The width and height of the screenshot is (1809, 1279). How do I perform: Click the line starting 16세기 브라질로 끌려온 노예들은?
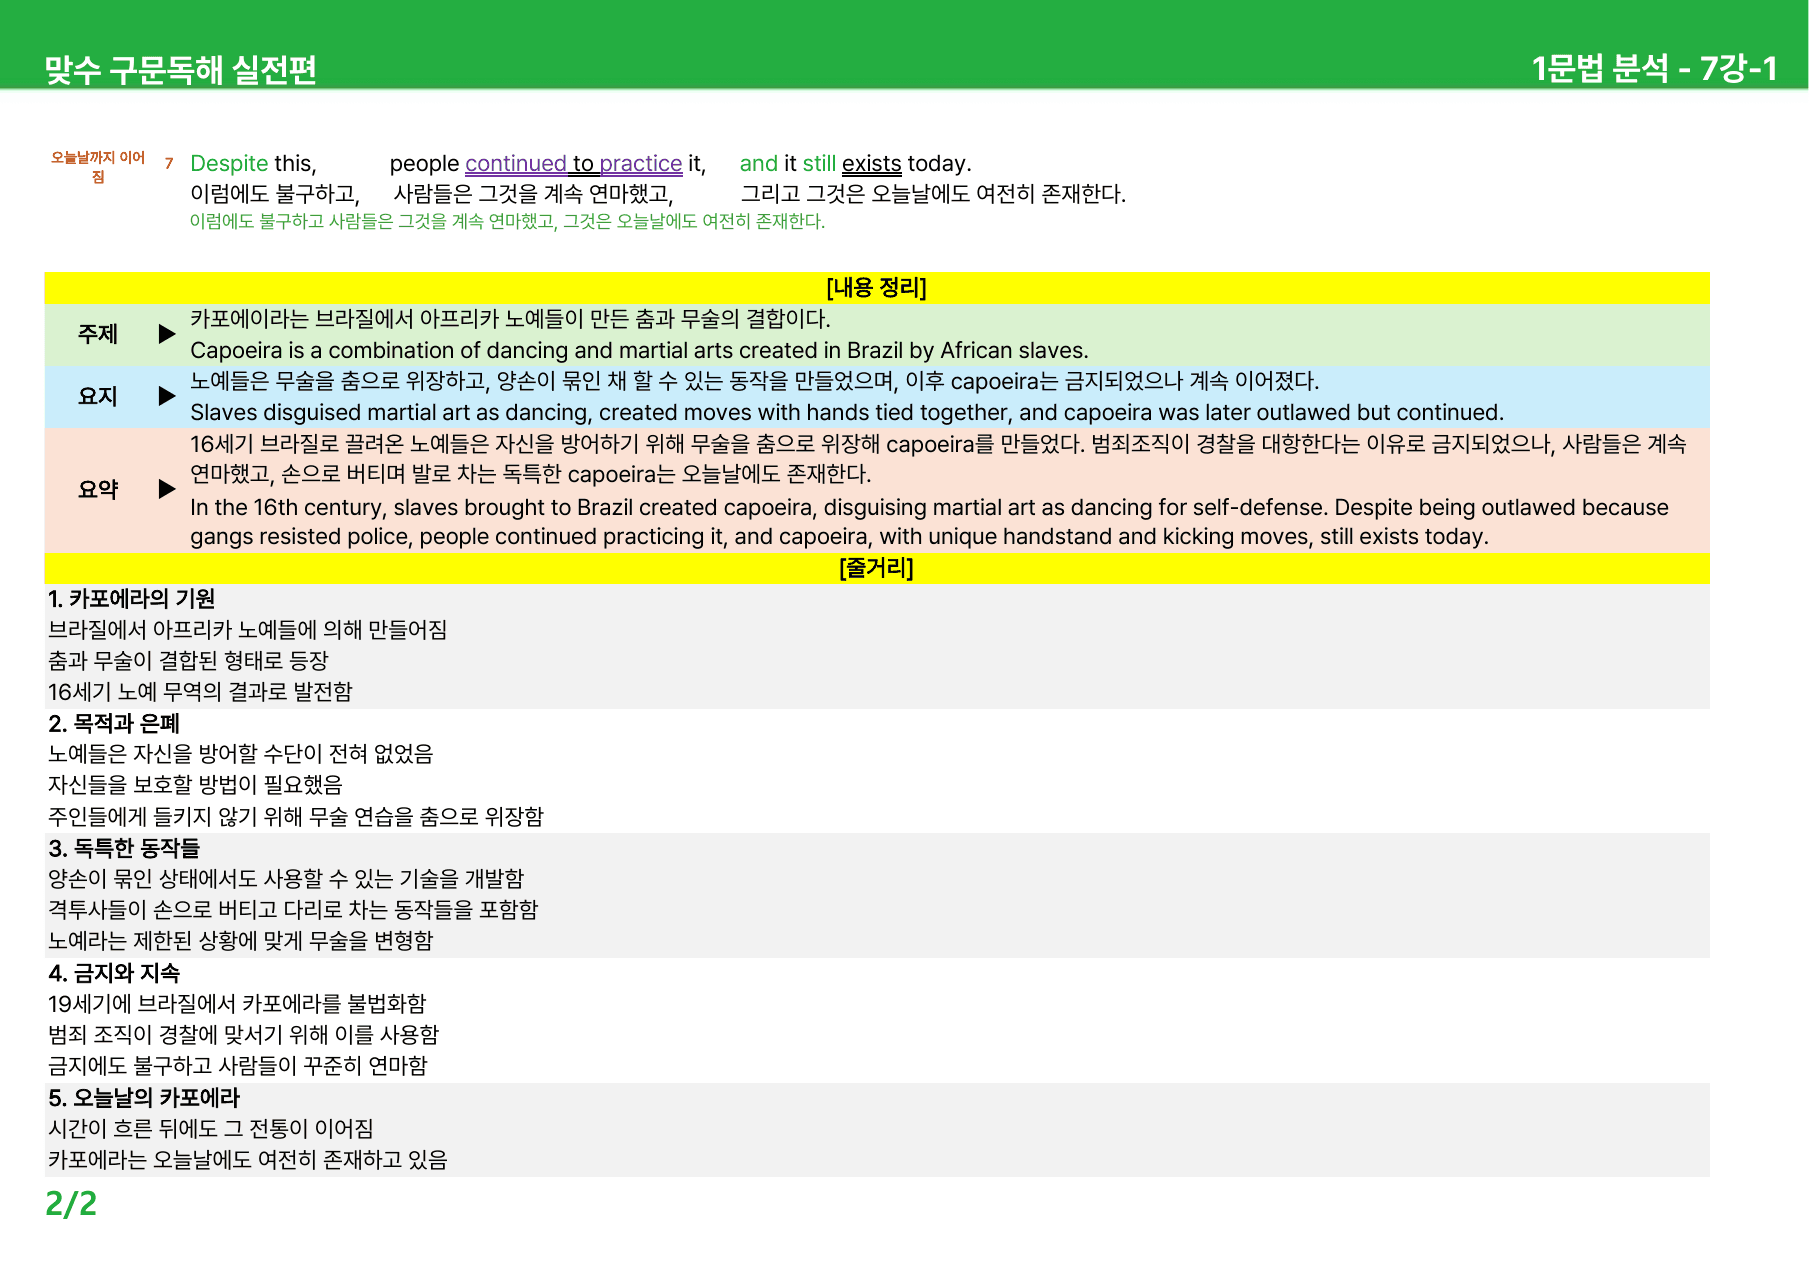938,458
